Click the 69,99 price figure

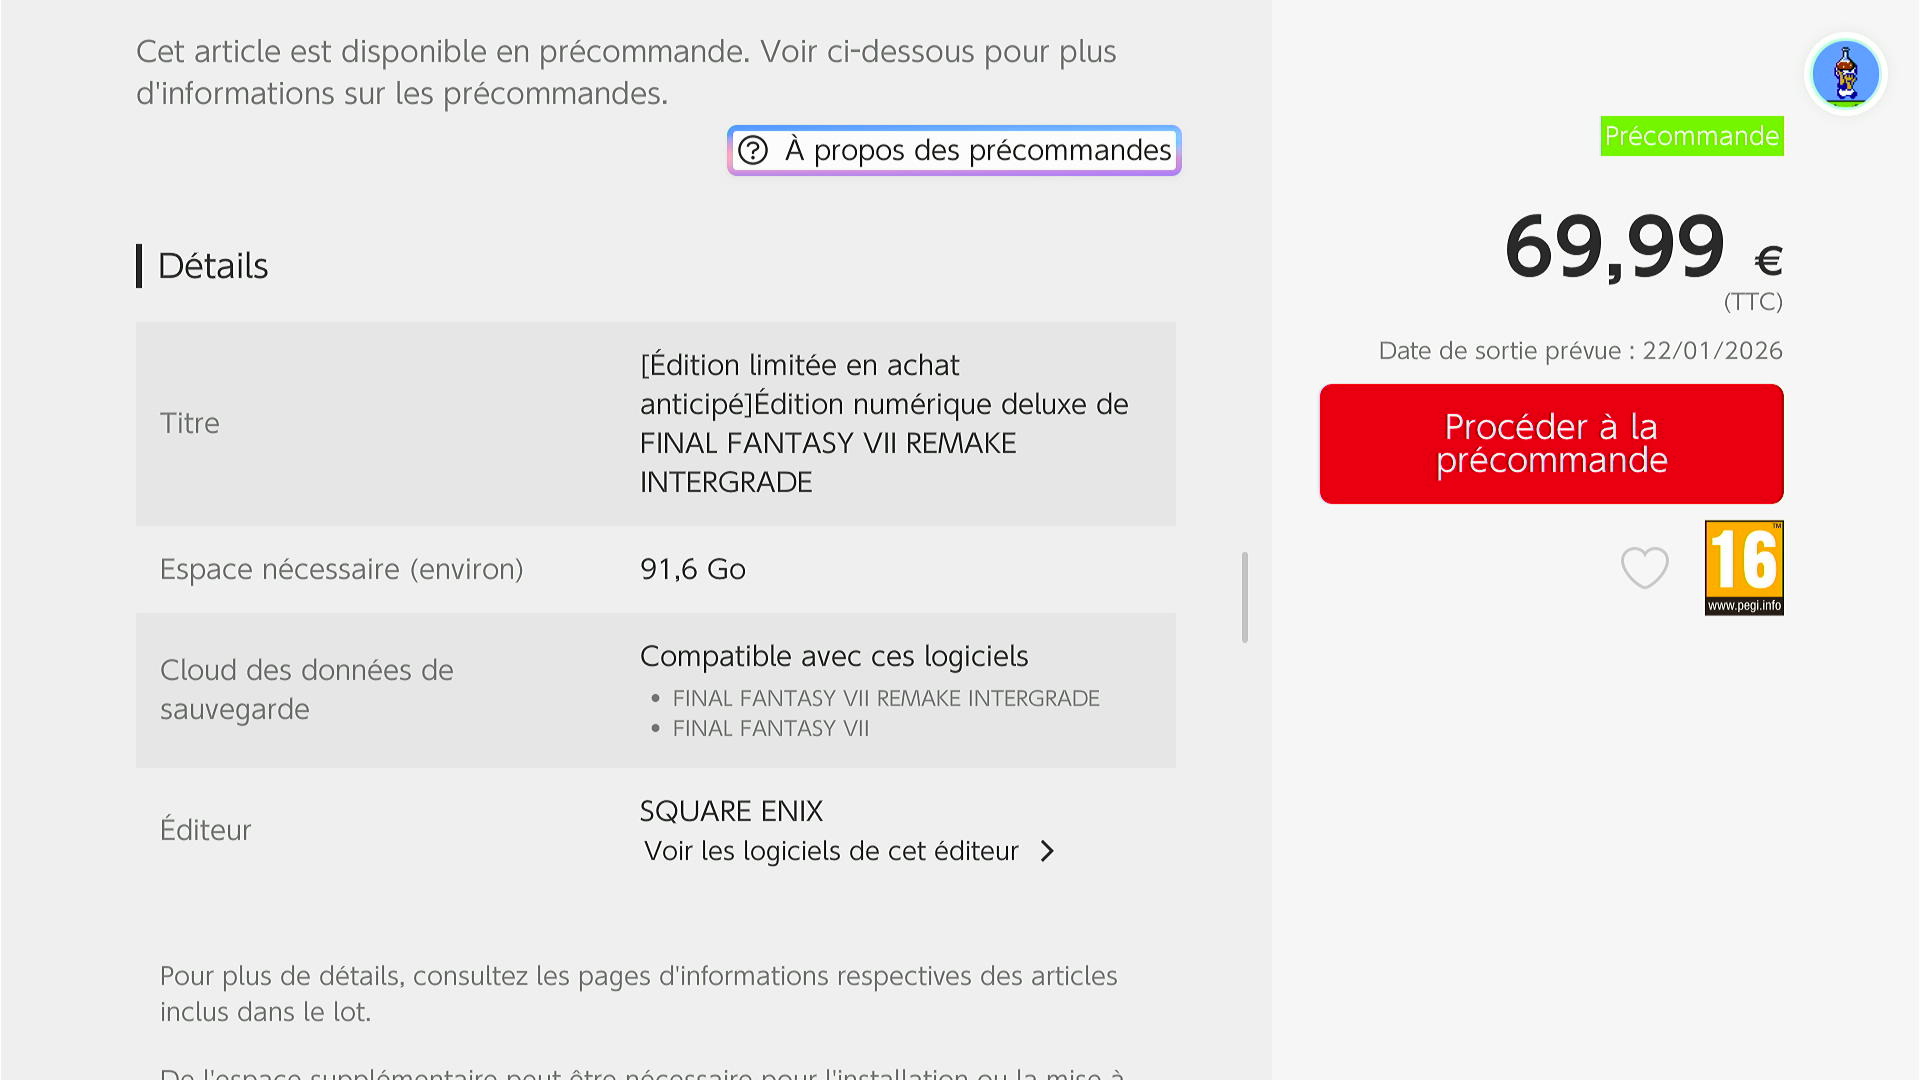coord(1614,246)
